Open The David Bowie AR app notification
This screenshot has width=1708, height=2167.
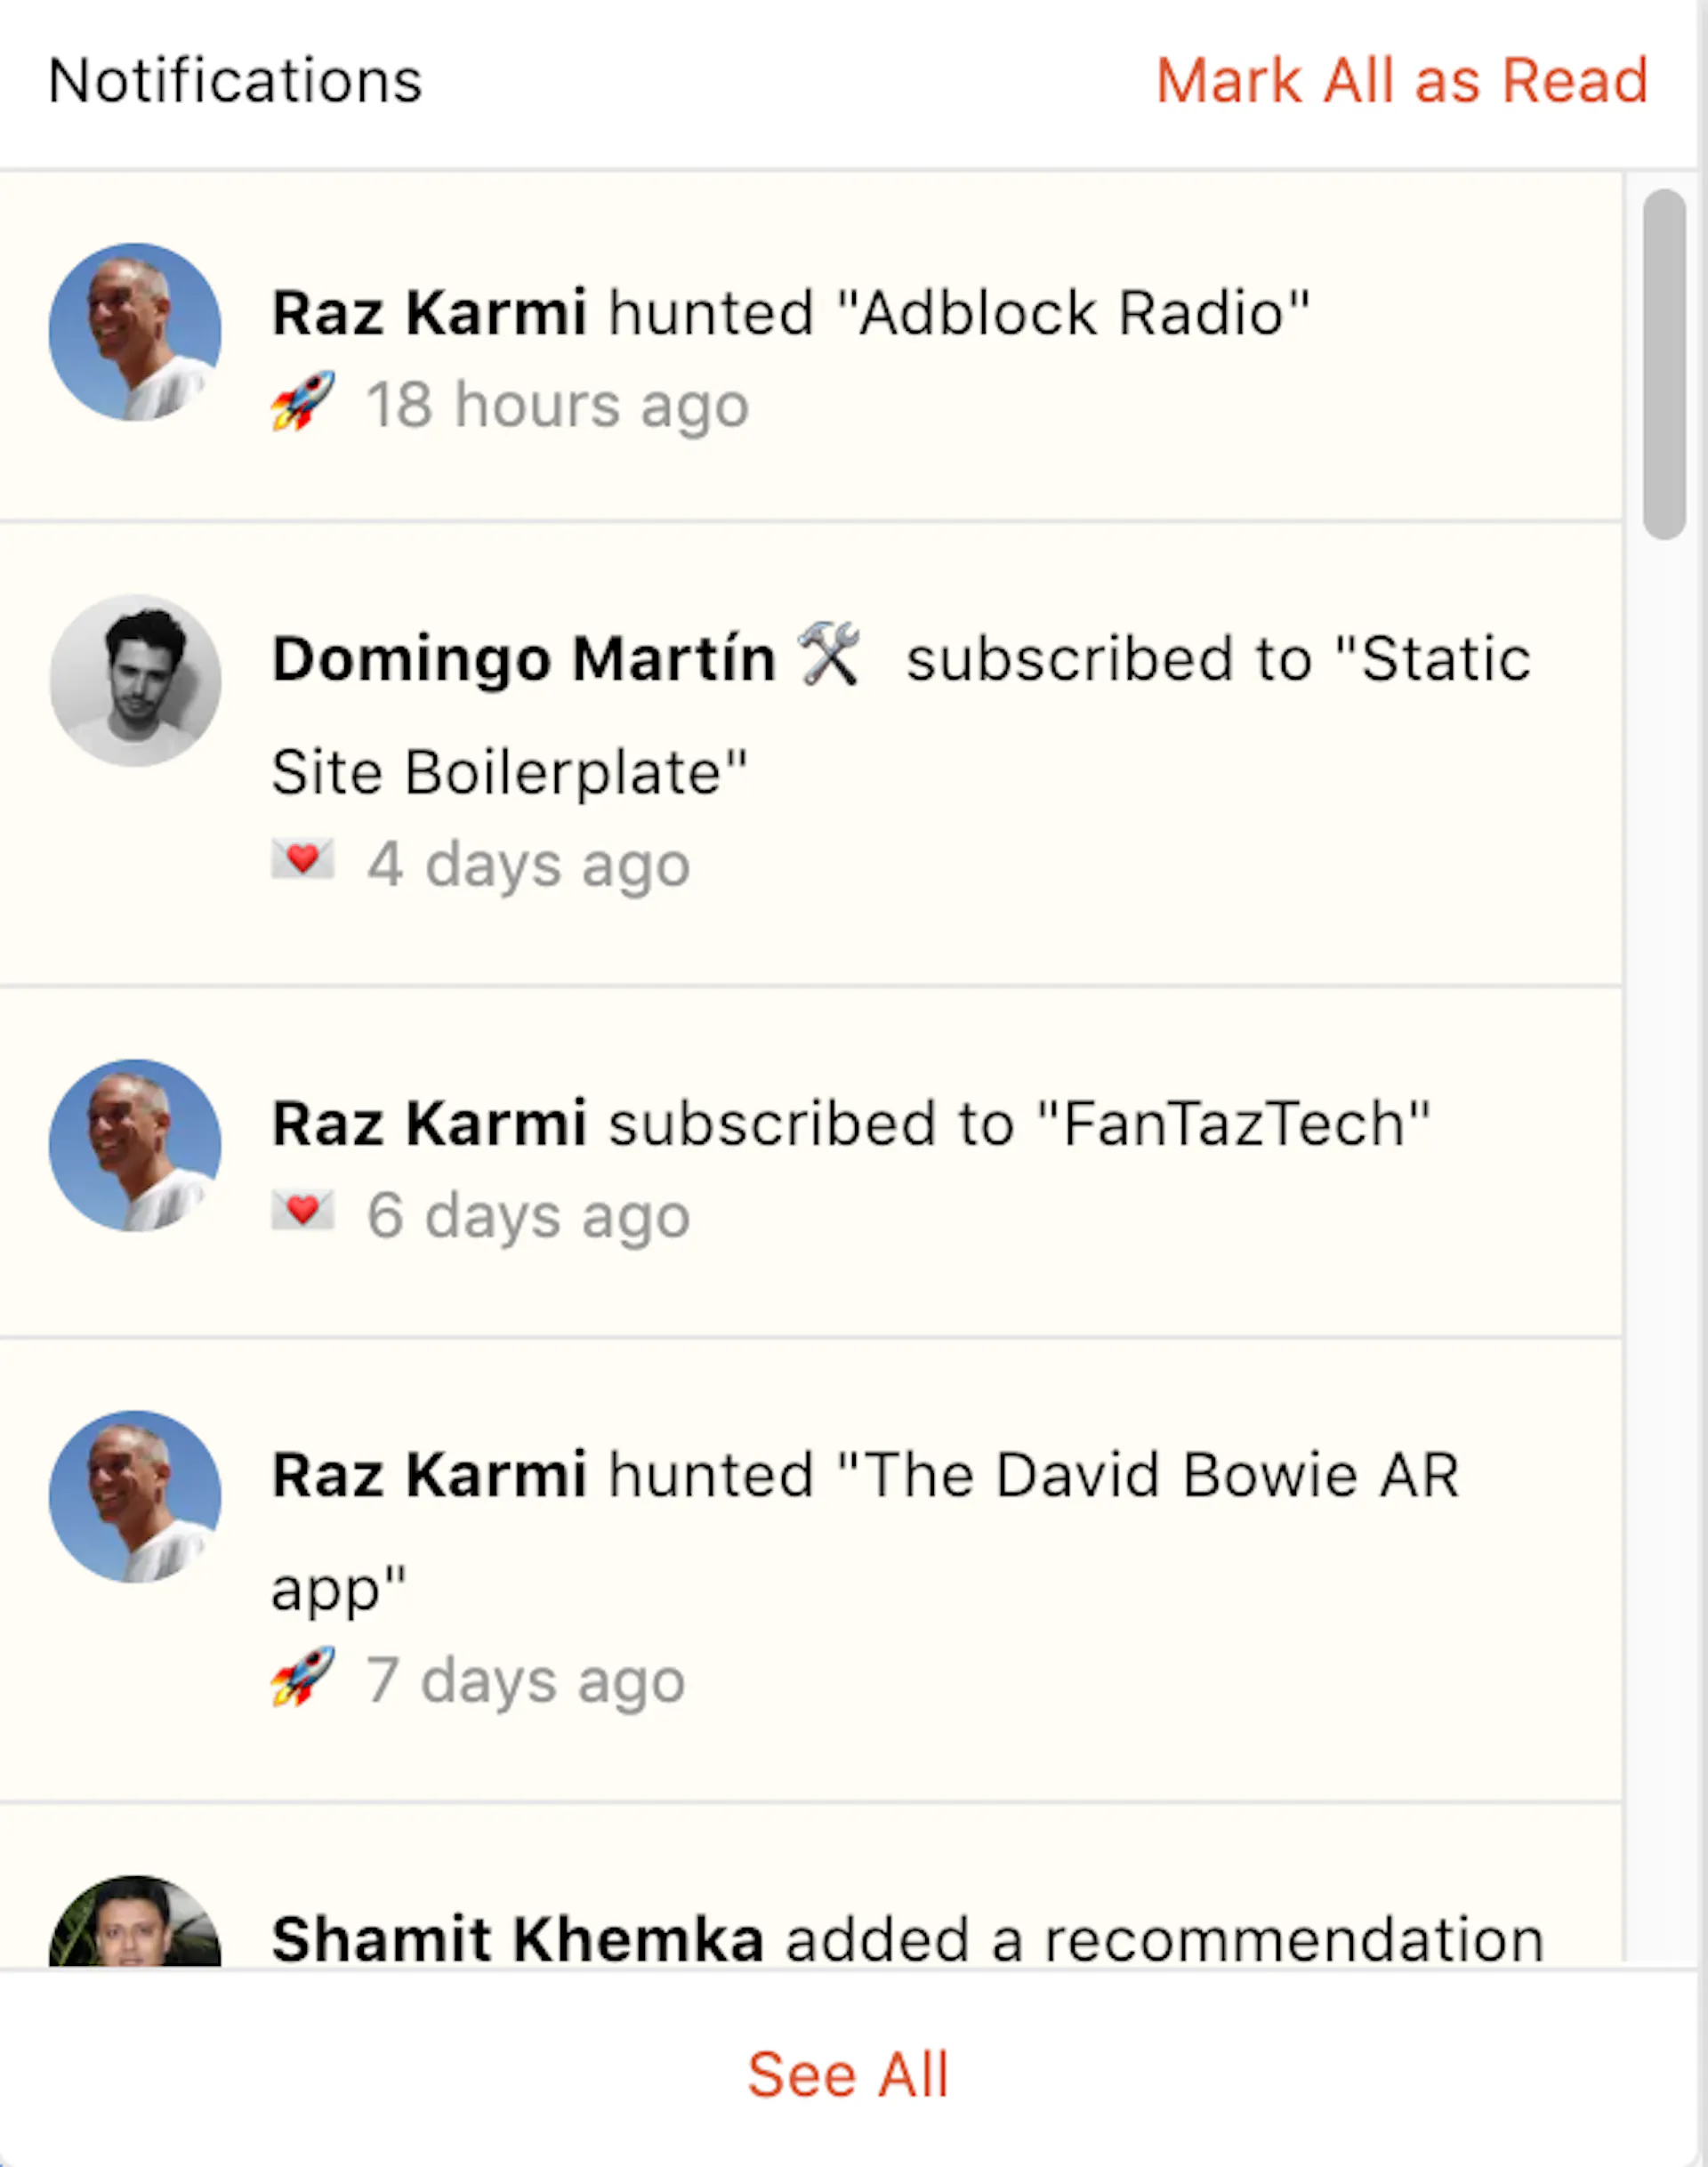[x=810, y=1570]
